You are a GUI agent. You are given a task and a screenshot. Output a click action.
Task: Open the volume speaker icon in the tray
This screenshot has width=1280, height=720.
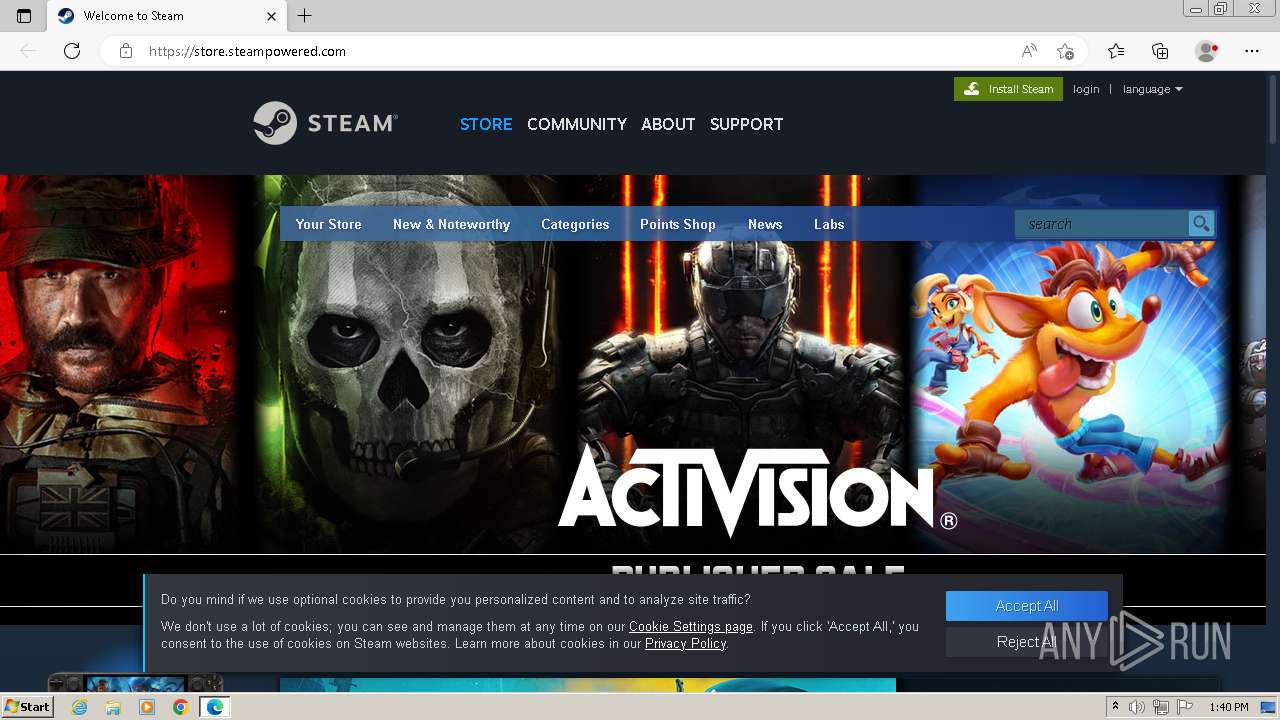1137,707
